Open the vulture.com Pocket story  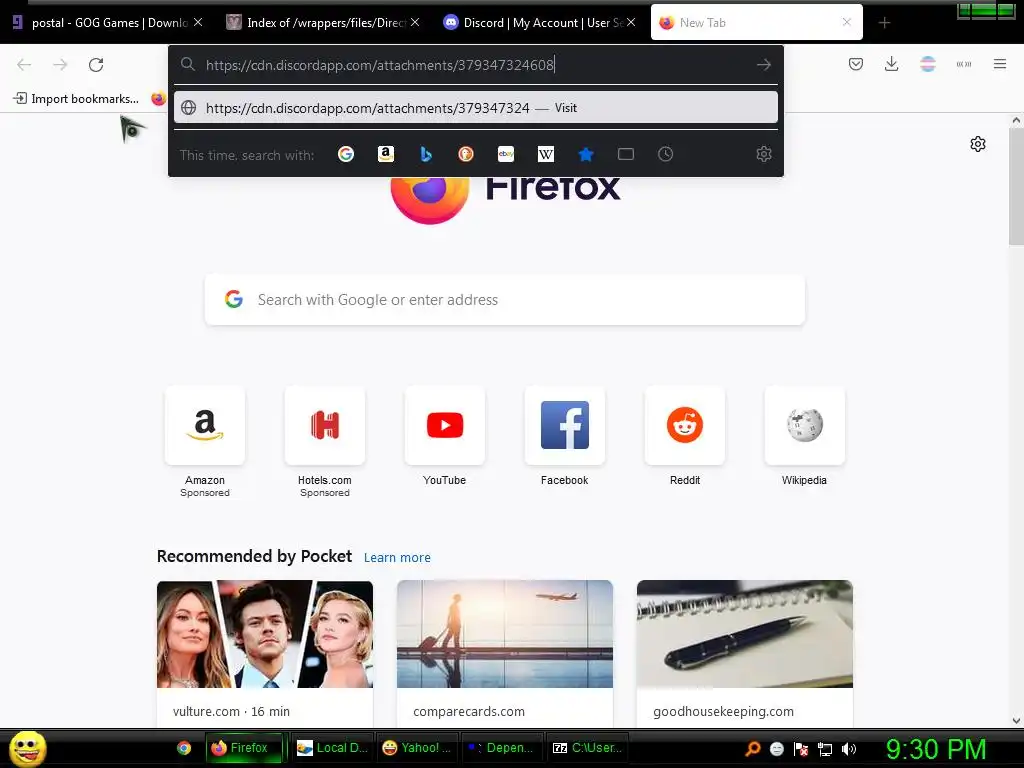tap(265, 653)
